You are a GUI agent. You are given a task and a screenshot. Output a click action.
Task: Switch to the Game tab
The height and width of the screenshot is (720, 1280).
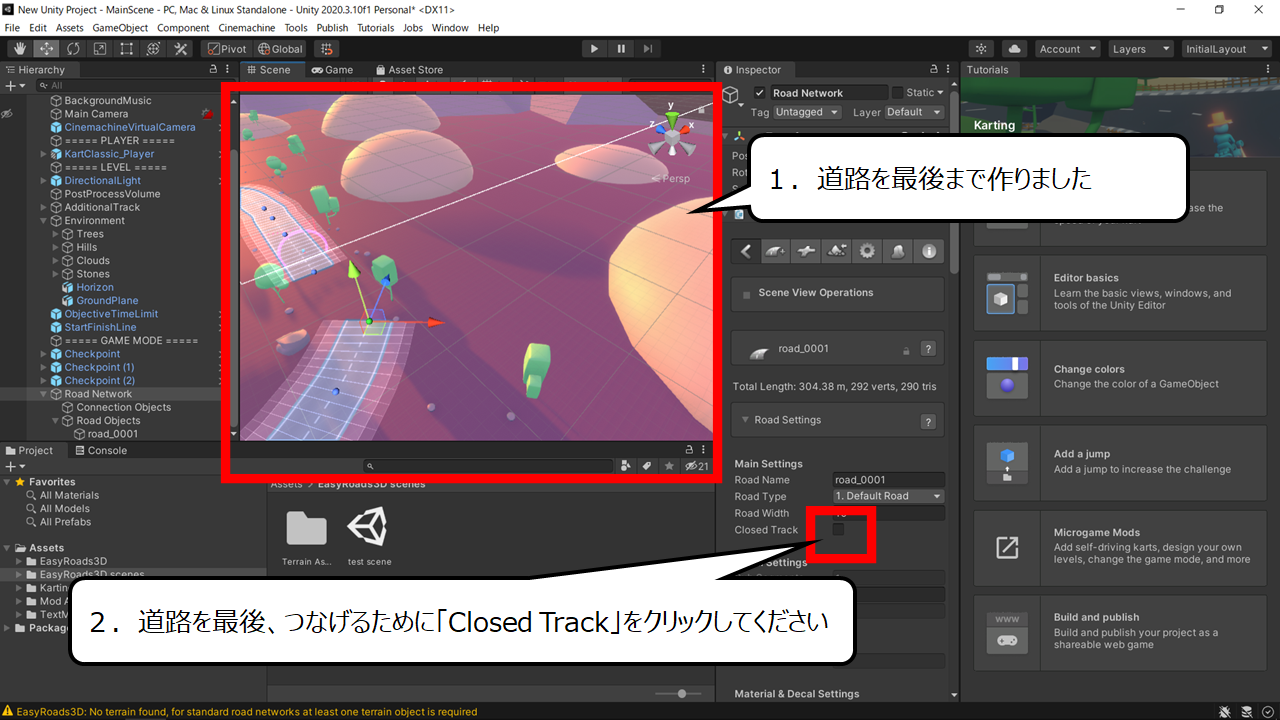tap(332, 70)
